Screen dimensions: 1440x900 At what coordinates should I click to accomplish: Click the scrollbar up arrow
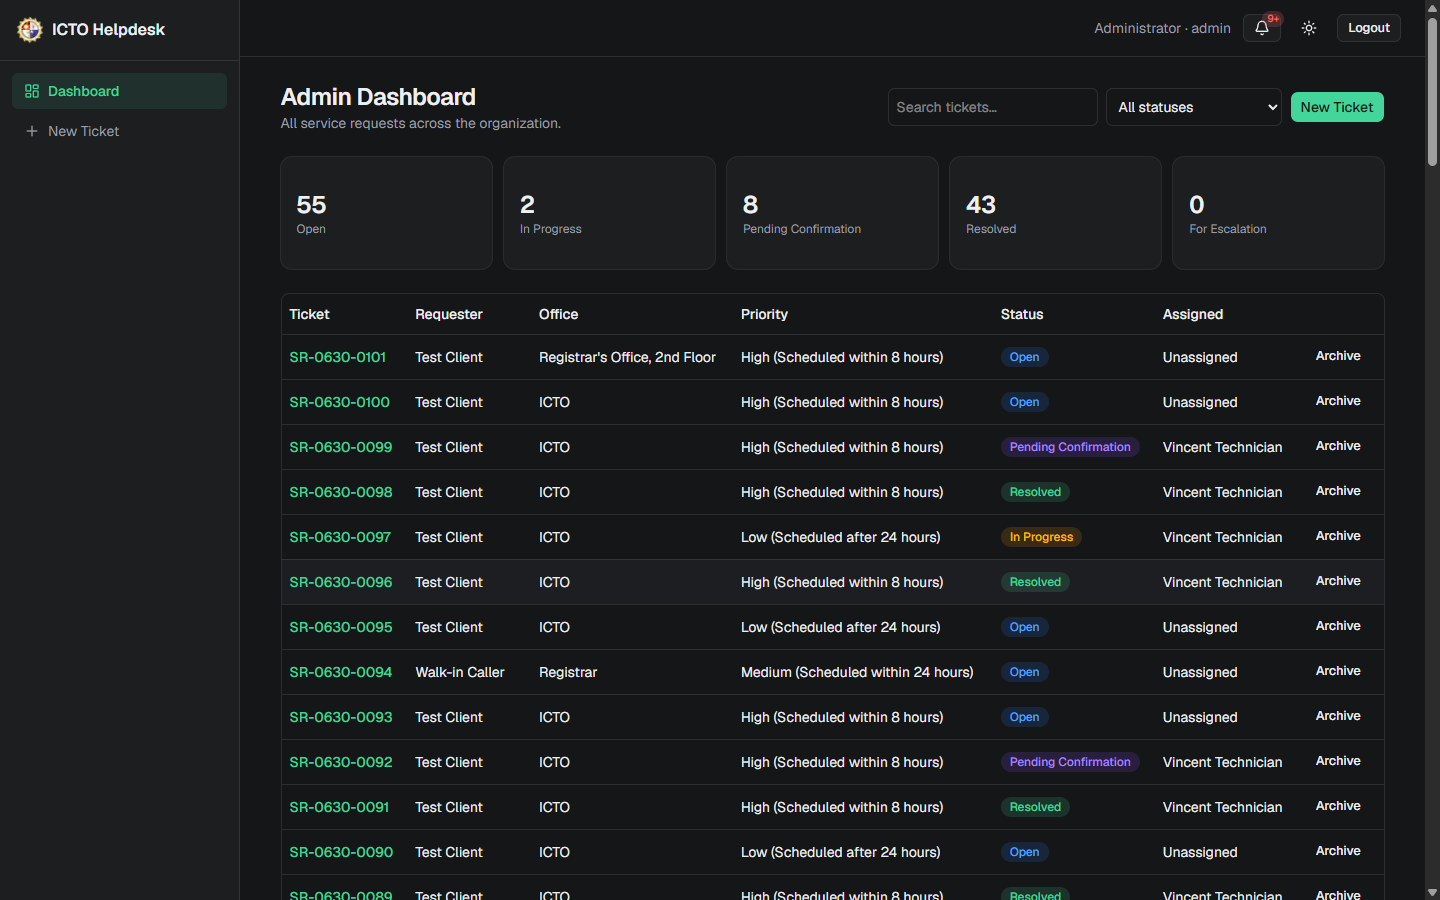pos(1432,7)
